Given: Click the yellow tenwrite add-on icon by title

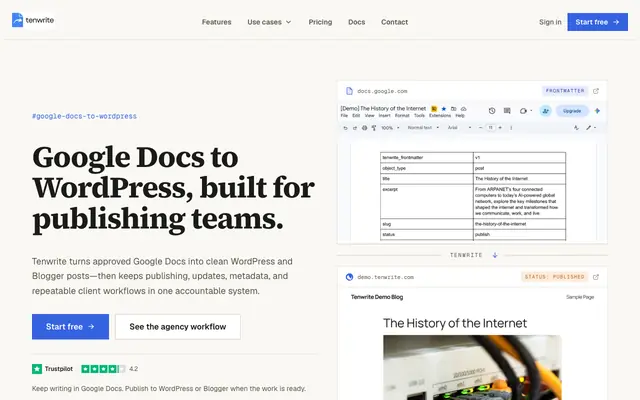Looking at the screenshot, I should (x=434, y=109).
